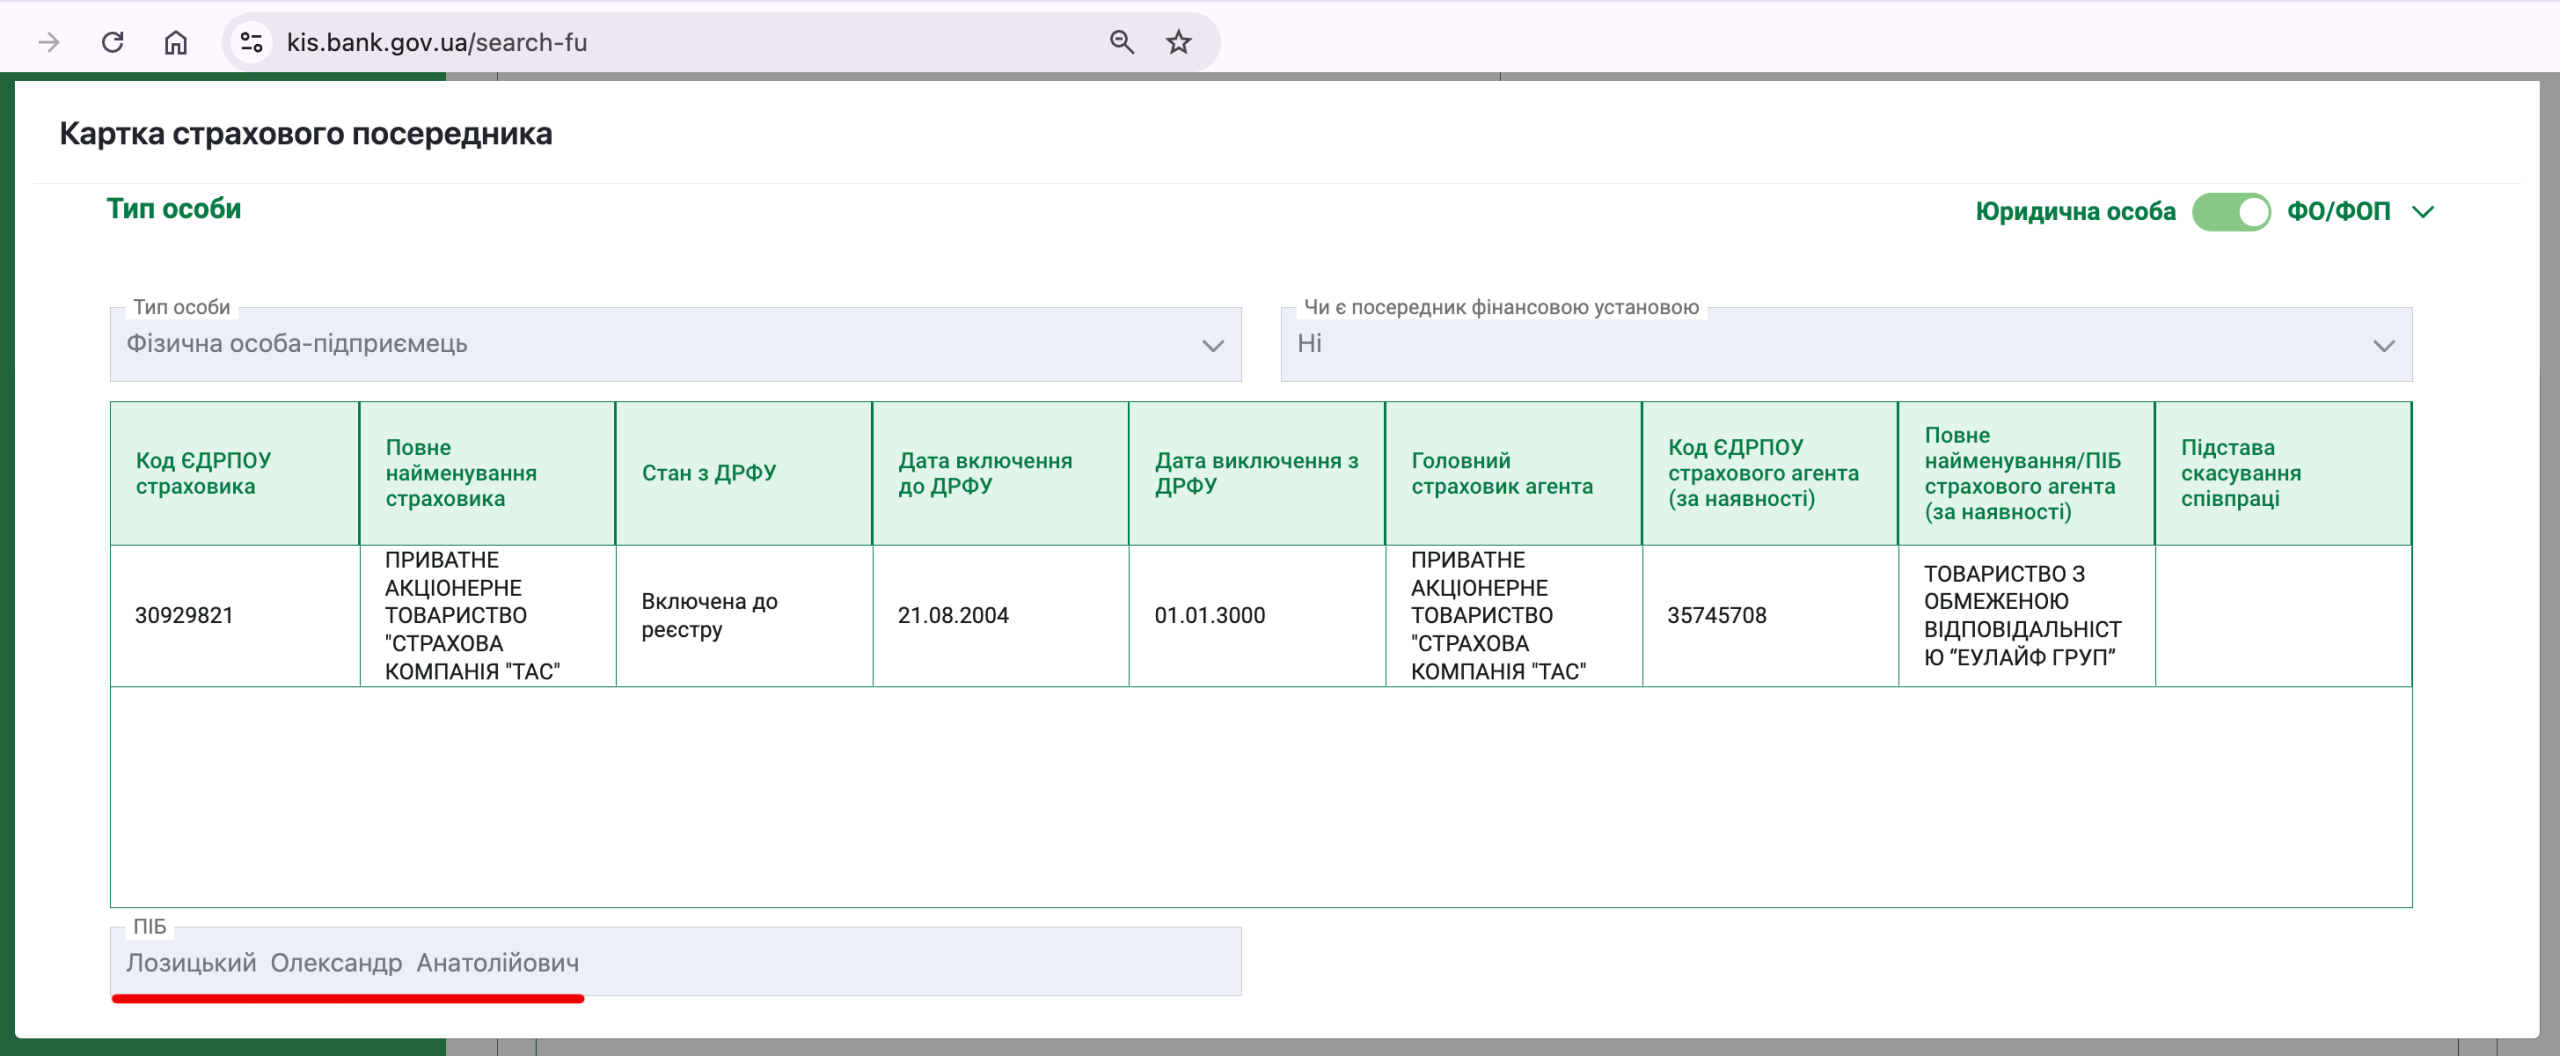2560x1056 pixels.
Task: Click the browser forward arrow
Action: pyautogui.click(x=48, y=42)
